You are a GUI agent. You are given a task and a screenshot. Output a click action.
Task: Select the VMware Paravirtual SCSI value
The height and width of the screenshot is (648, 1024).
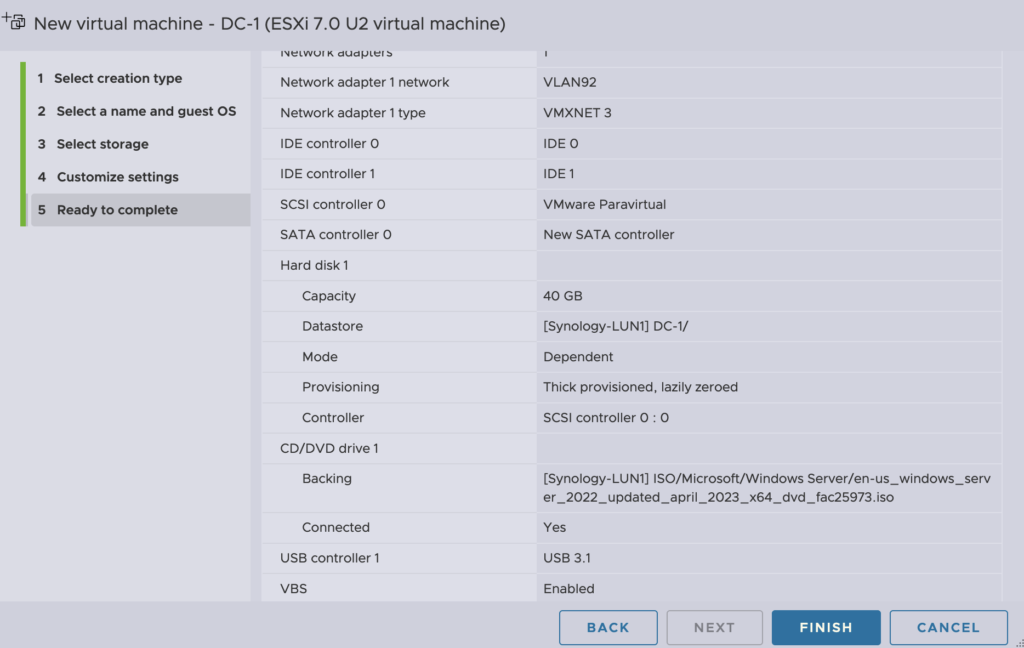[604, 204]
